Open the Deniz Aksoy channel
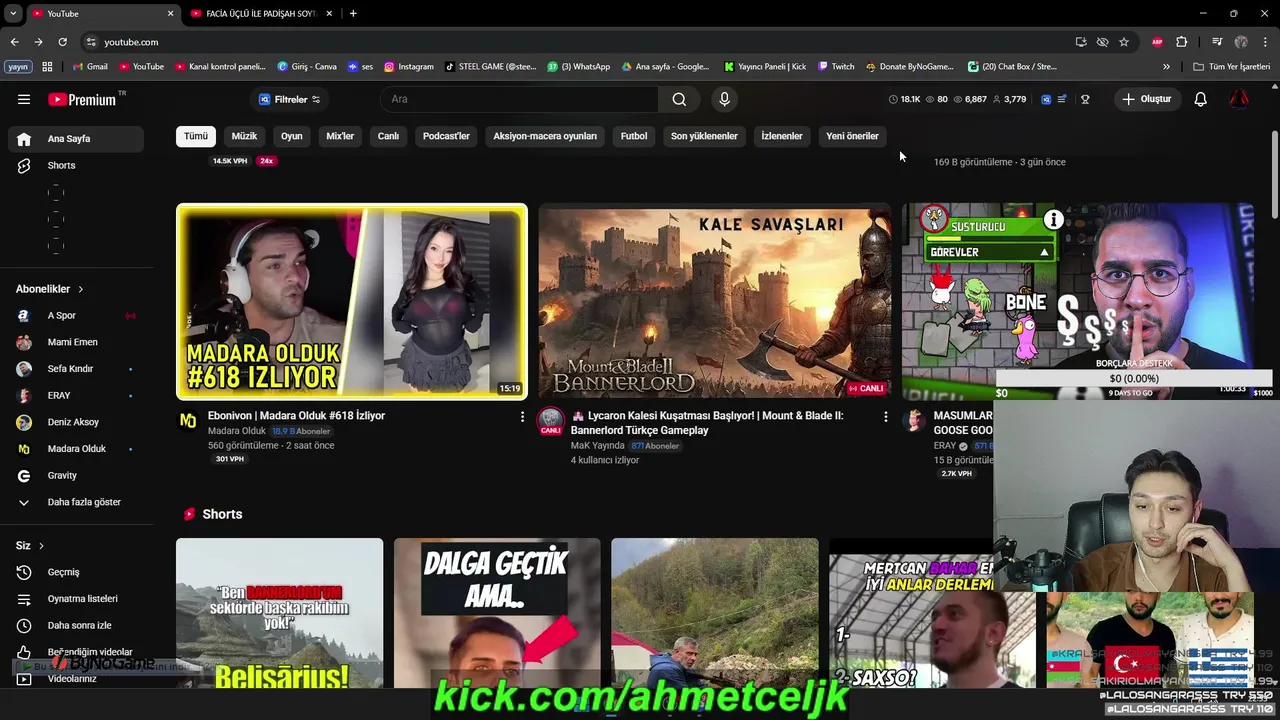Viewport: 1280px width, 720px height. (75, 422)
